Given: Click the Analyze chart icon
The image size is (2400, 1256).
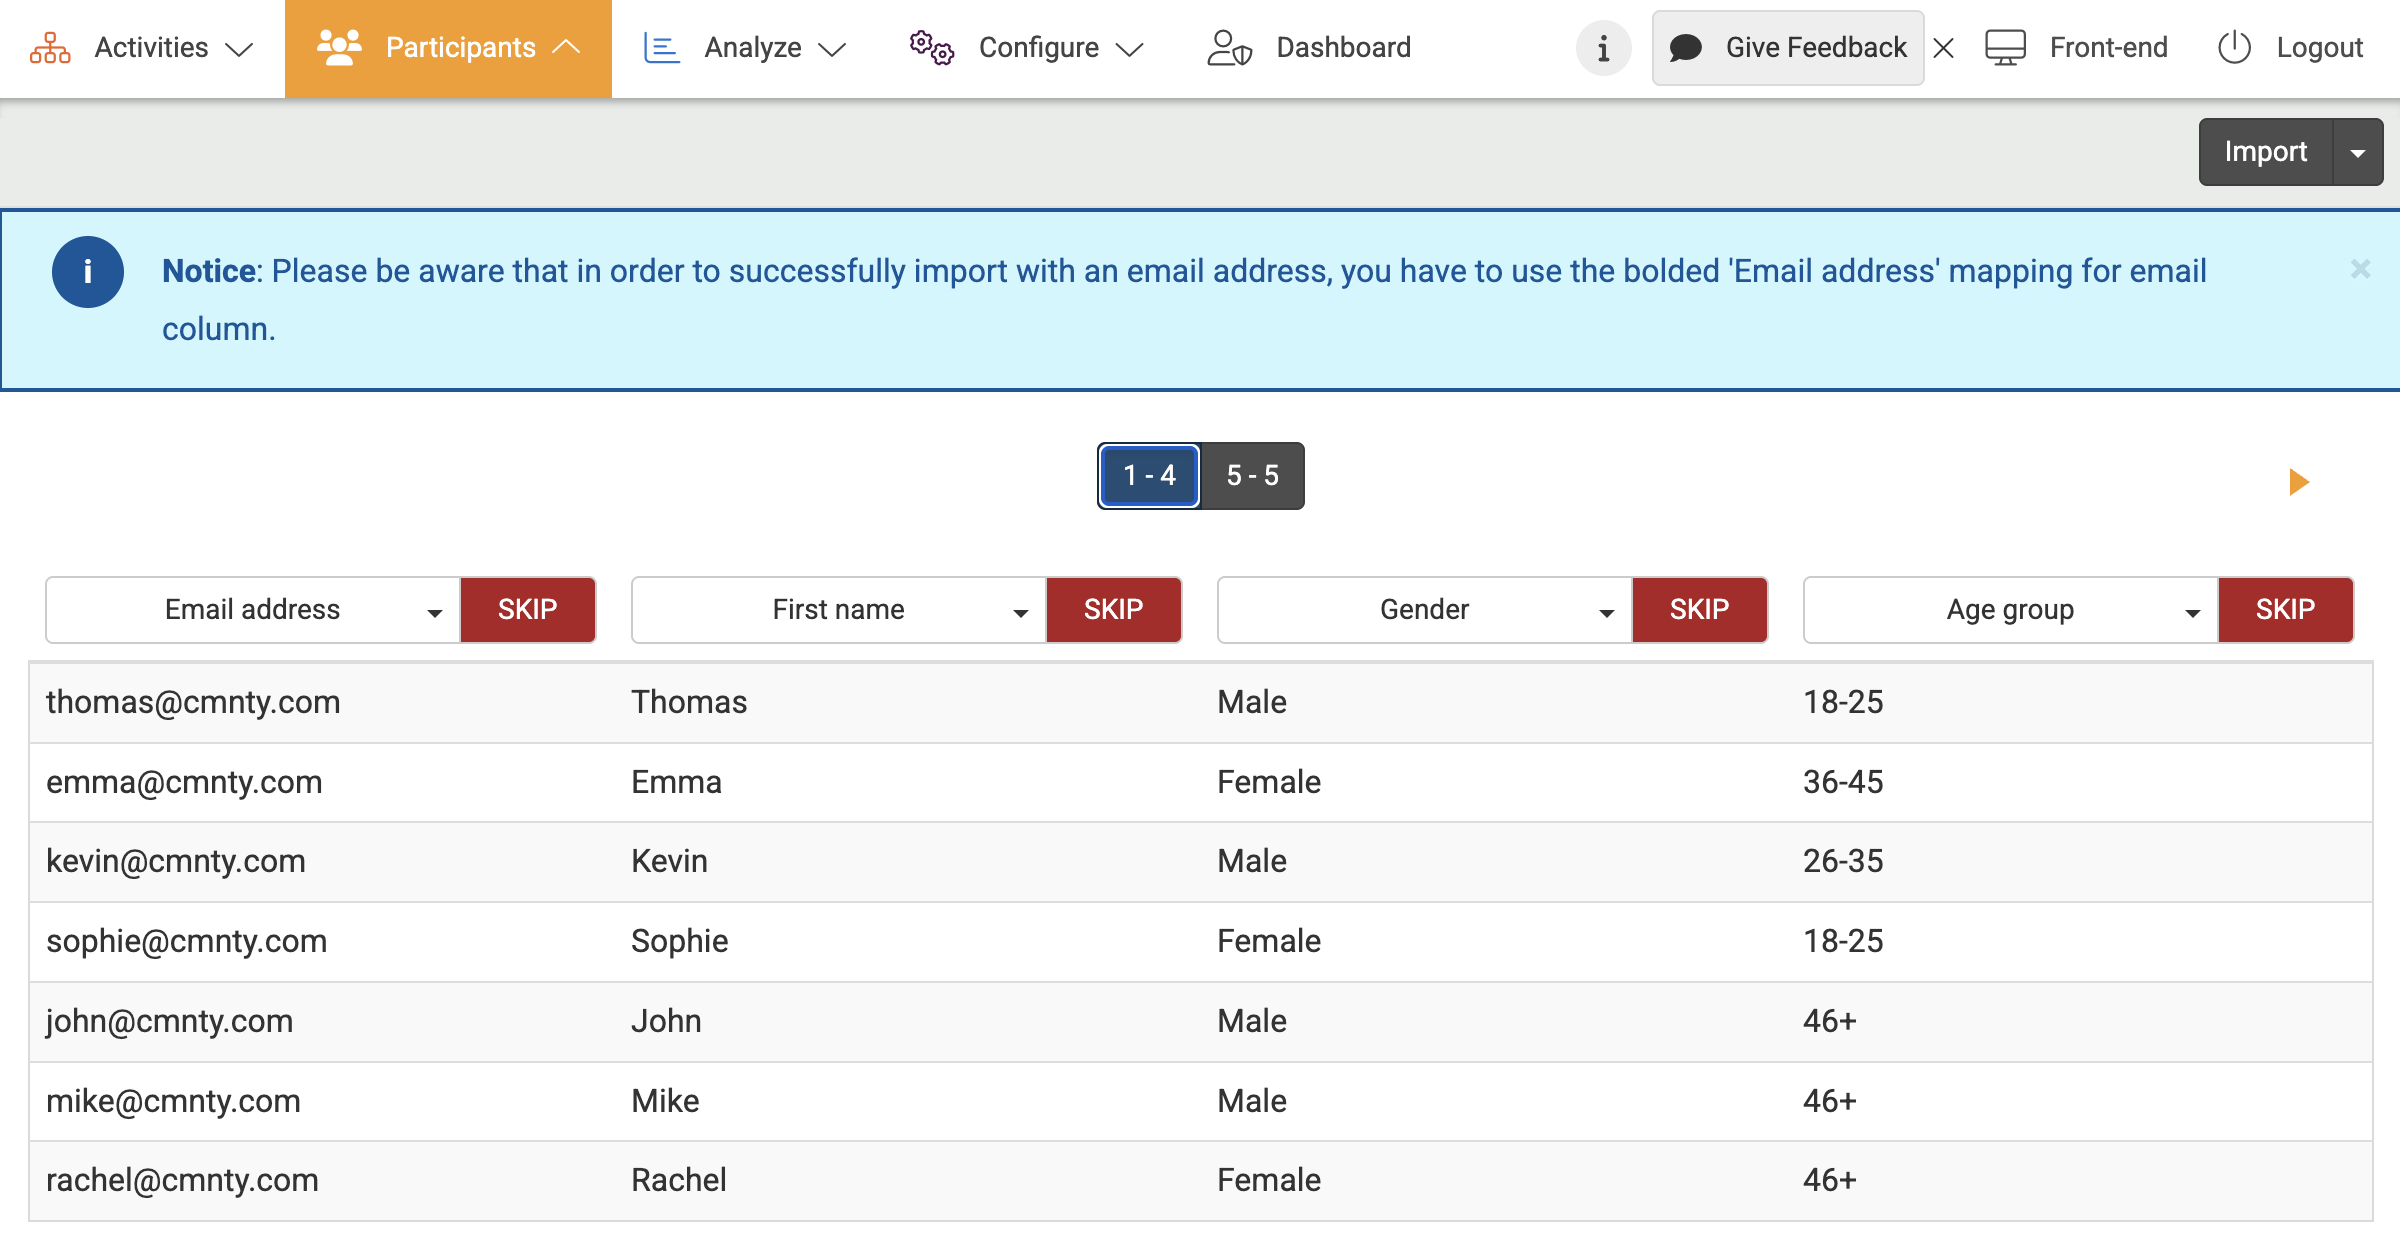Looking at the screenshot, I should tap(661, 48).
